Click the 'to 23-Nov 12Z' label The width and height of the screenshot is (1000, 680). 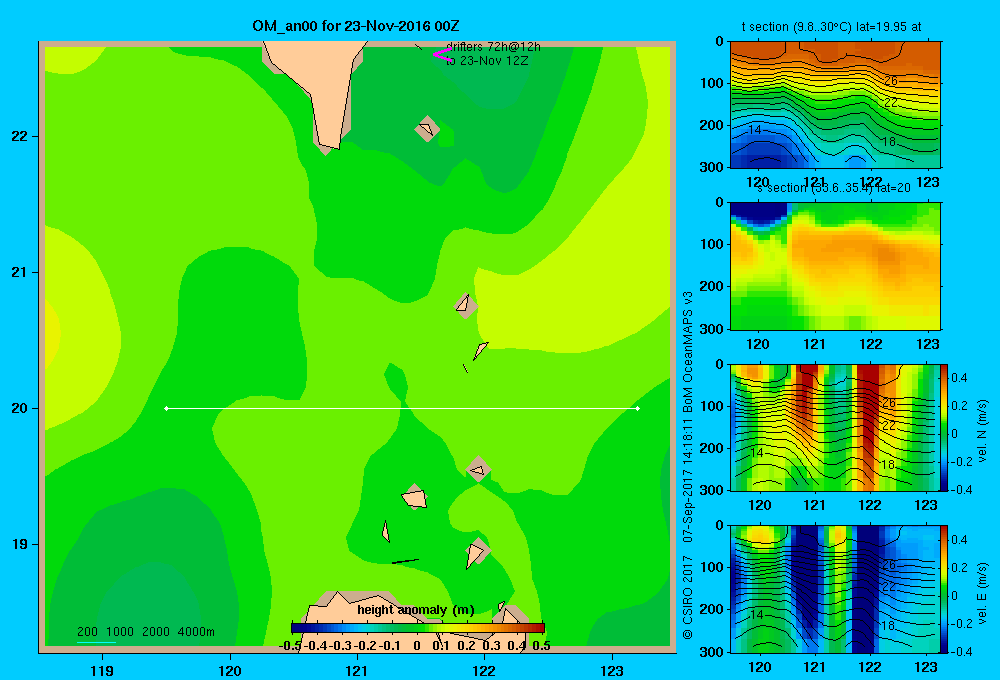click(x=487, y=61)
